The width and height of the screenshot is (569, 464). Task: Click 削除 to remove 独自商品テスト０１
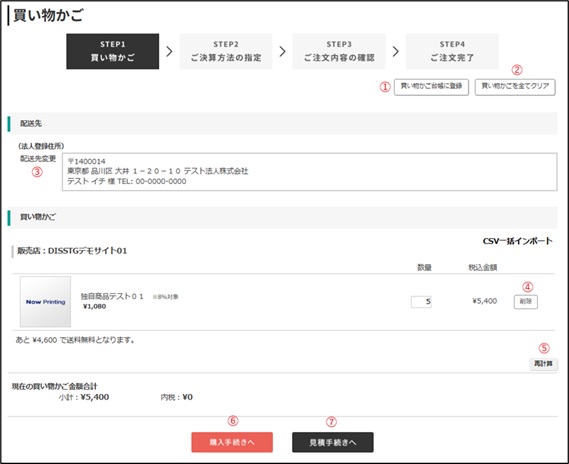(525, 301)
